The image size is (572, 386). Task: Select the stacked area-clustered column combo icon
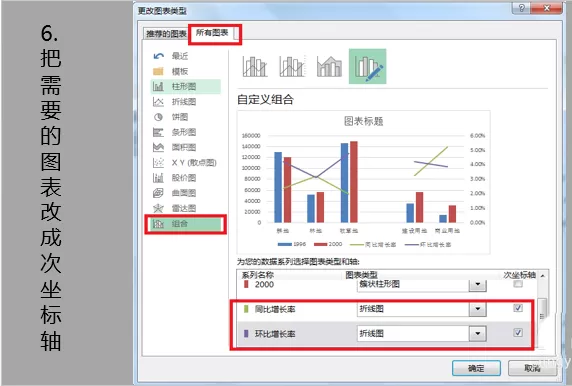click(x=329, y=66)
